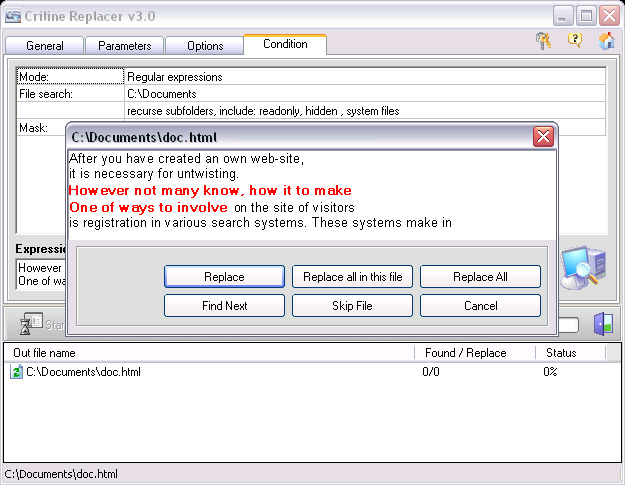Click the Mode: label cell
Image resolution: width=625 pixels, height=485 pixels.
click(x=71, y=77)
